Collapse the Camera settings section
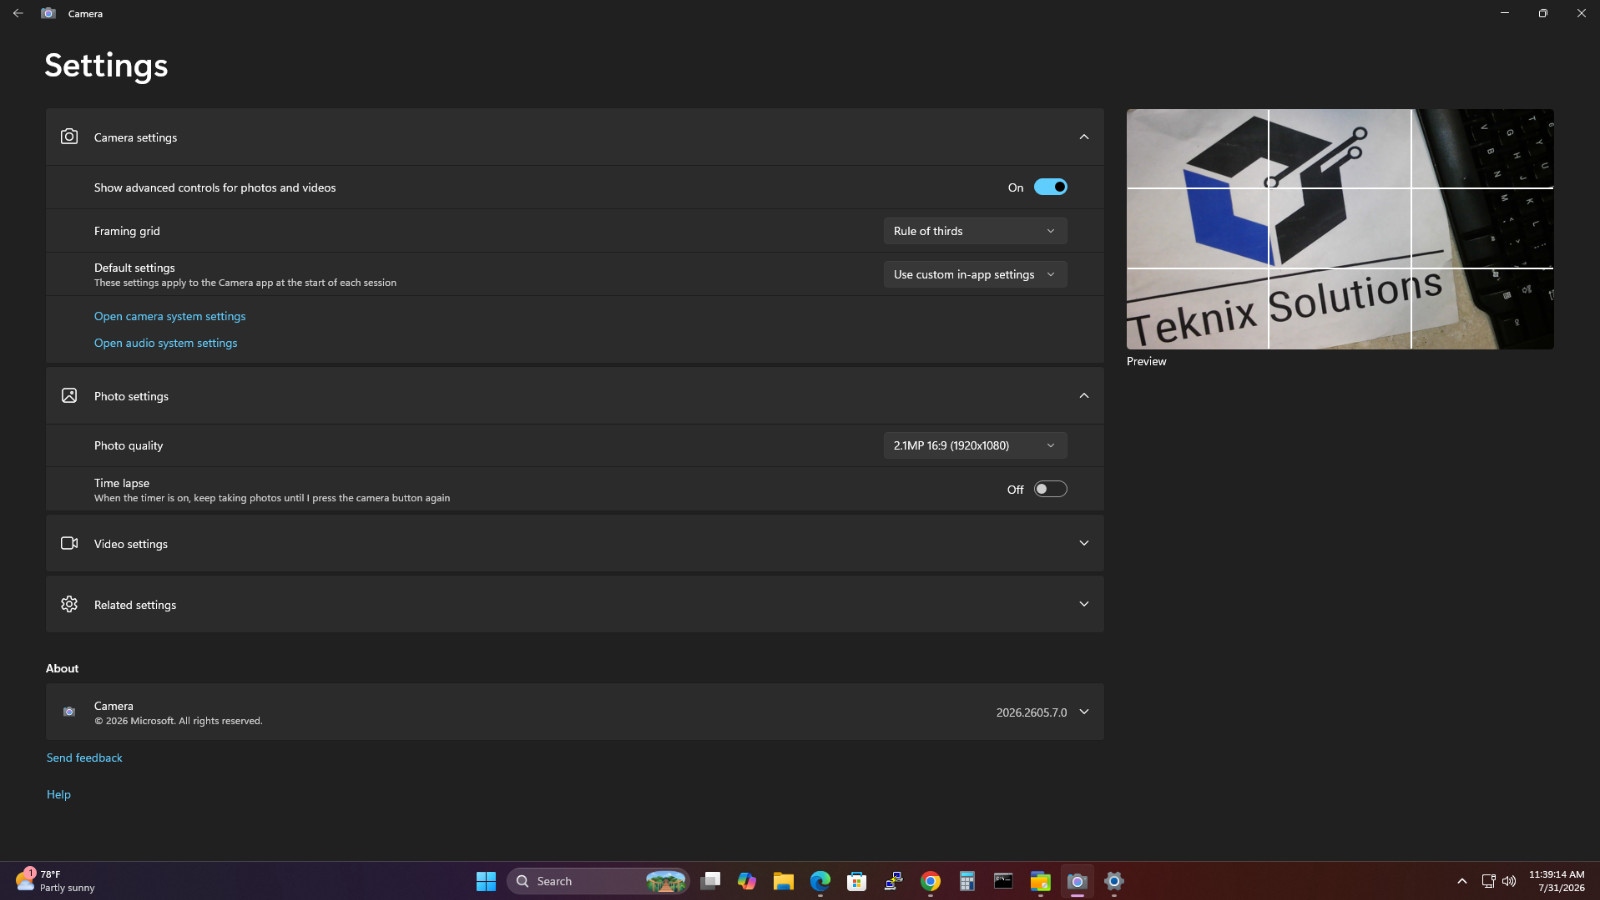Image resolution: width=1600 pixels, height=900 pixels. point(1084,137)
